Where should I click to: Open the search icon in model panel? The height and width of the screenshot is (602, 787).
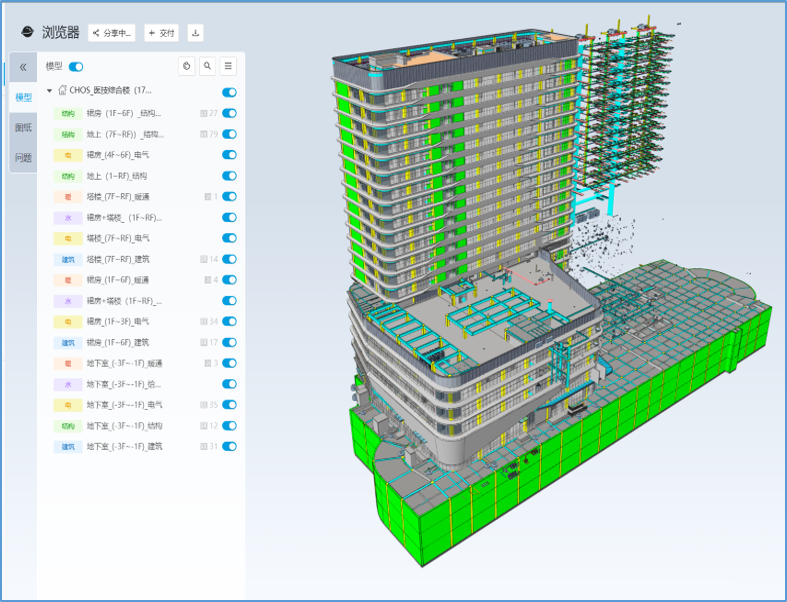pos(207,66)
